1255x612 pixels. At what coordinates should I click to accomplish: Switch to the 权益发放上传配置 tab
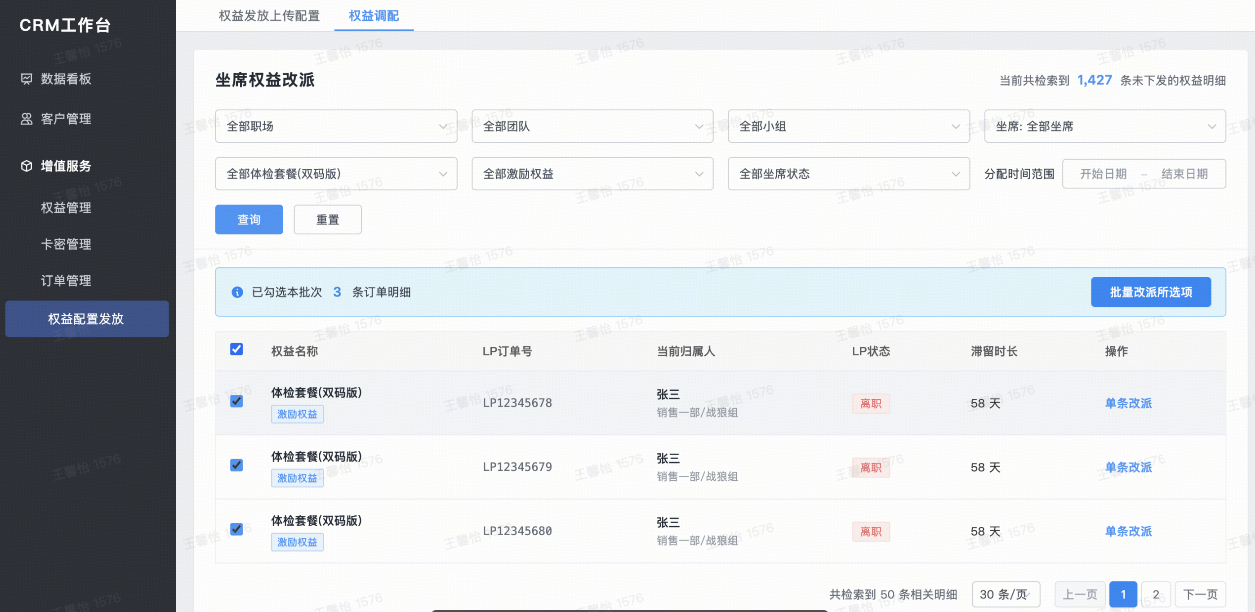click(269, 16)
